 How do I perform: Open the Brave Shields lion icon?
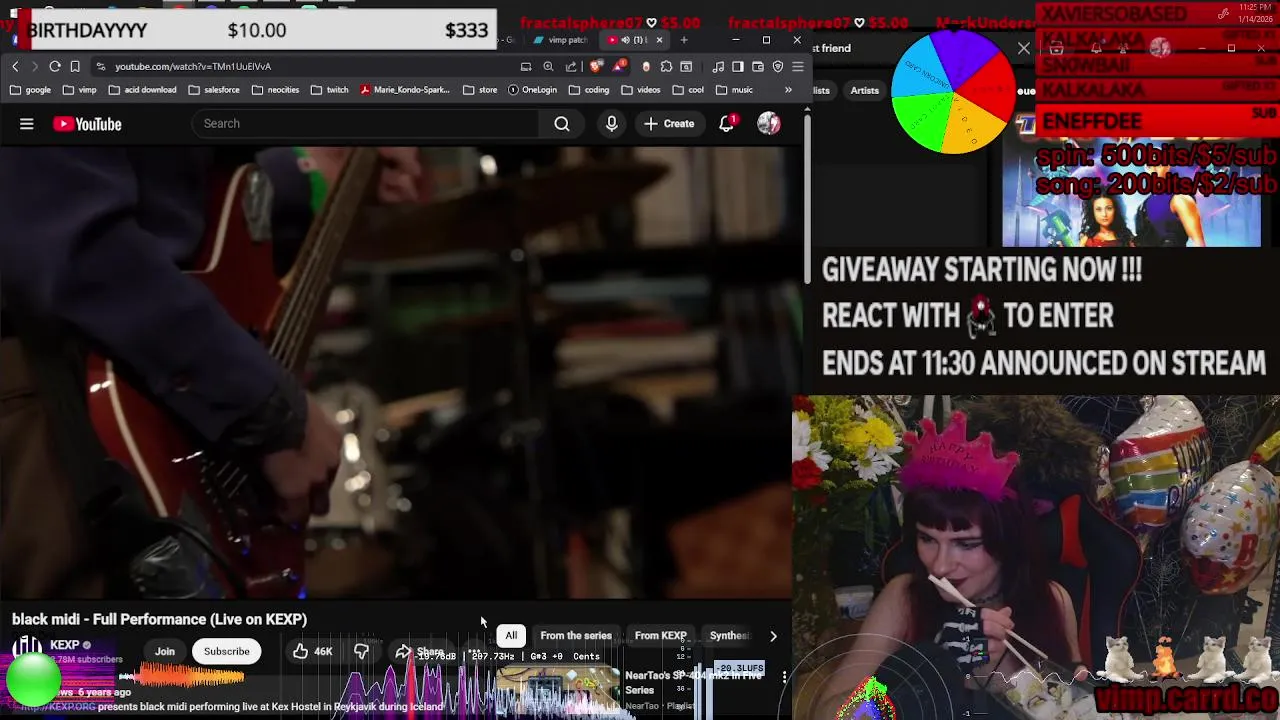pos(597,66)
